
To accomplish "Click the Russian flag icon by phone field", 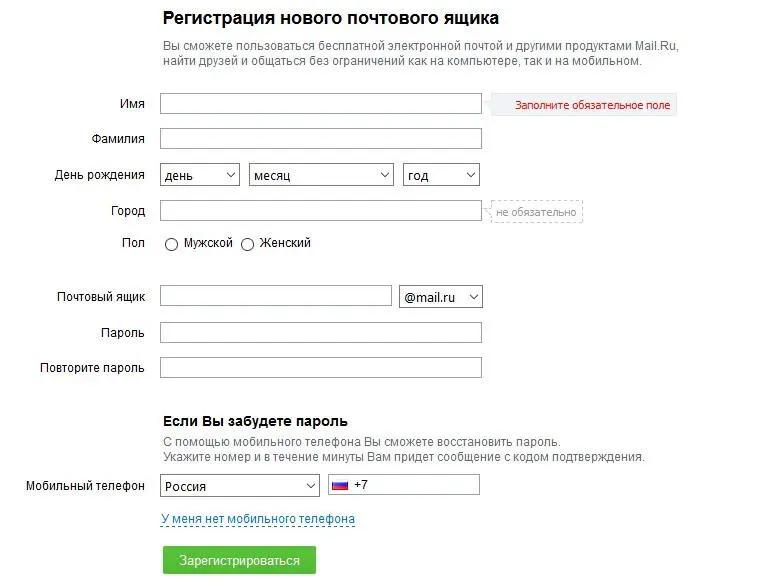I will pyautogui.click(x=339, y=485).
